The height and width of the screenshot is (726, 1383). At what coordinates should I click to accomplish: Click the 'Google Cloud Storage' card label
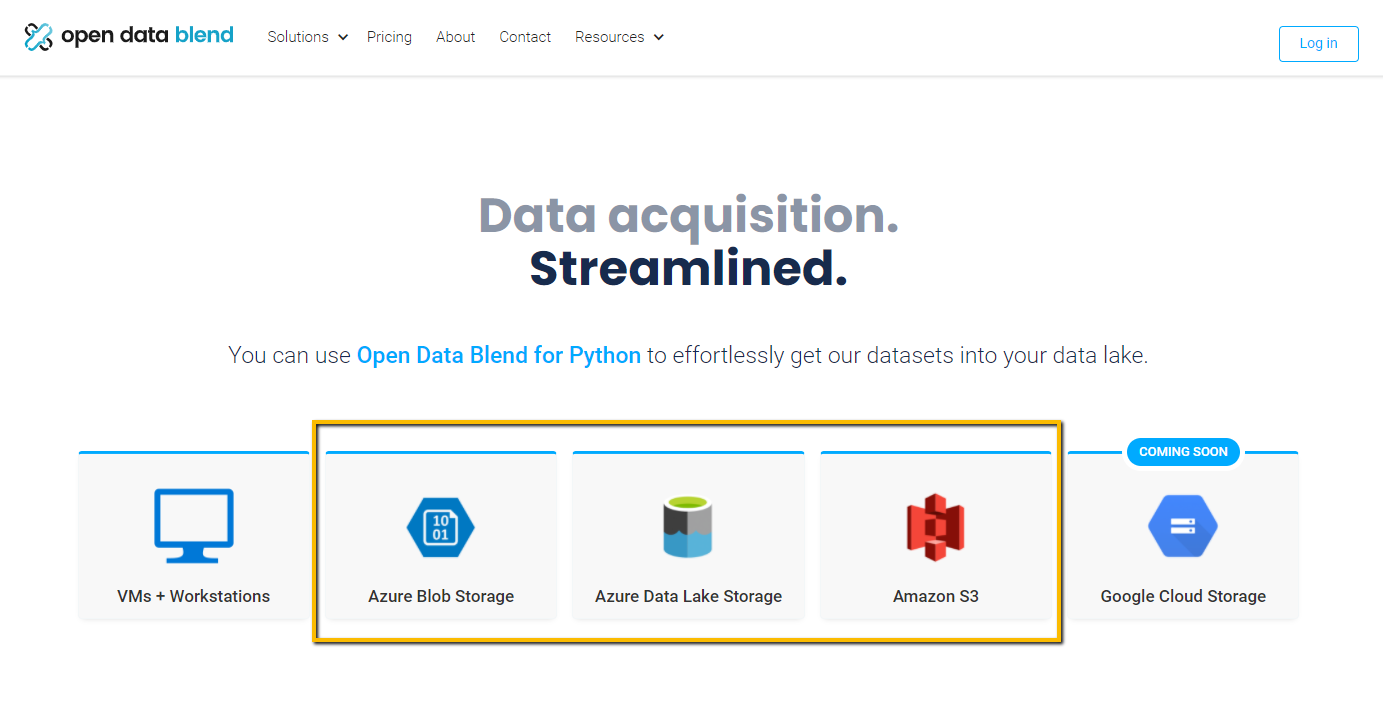click(x=1183, y=596)
